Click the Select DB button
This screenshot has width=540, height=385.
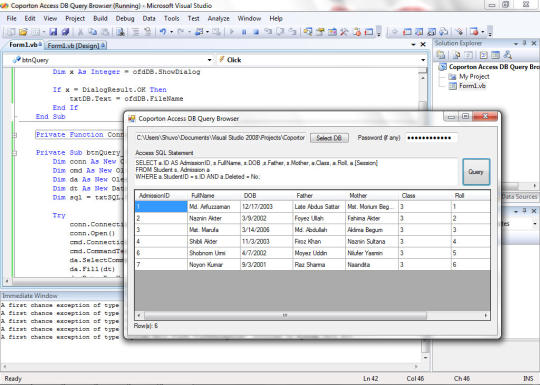(x=329, y=138)
